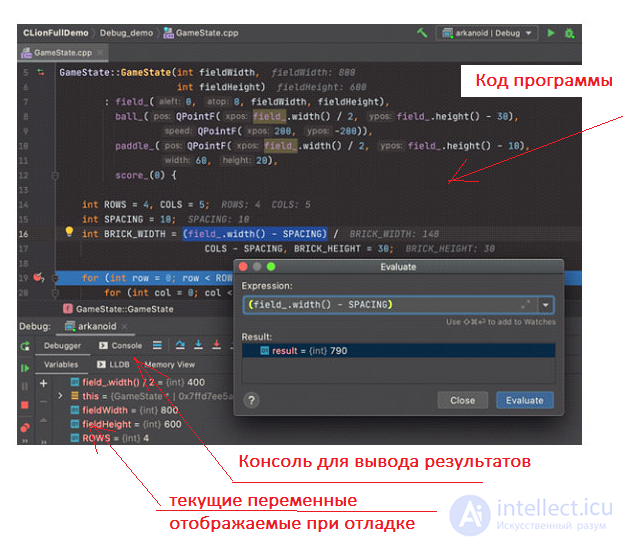Run the arkanoid configuration with green play icon

(x=551, y=33)
